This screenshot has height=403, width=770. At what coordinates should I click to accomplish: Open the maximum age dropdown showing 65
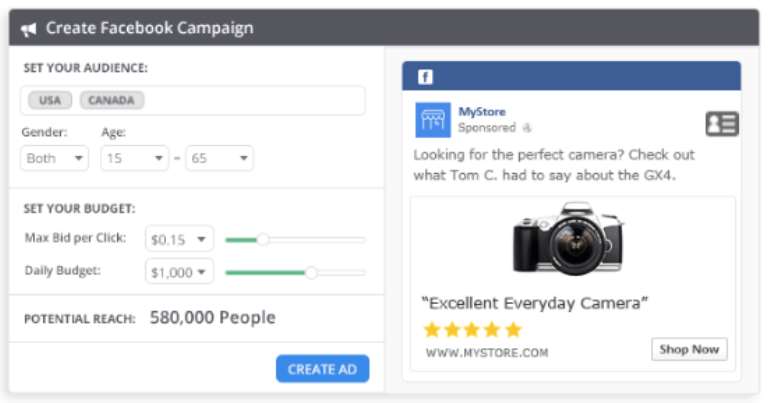coord(220,158)
